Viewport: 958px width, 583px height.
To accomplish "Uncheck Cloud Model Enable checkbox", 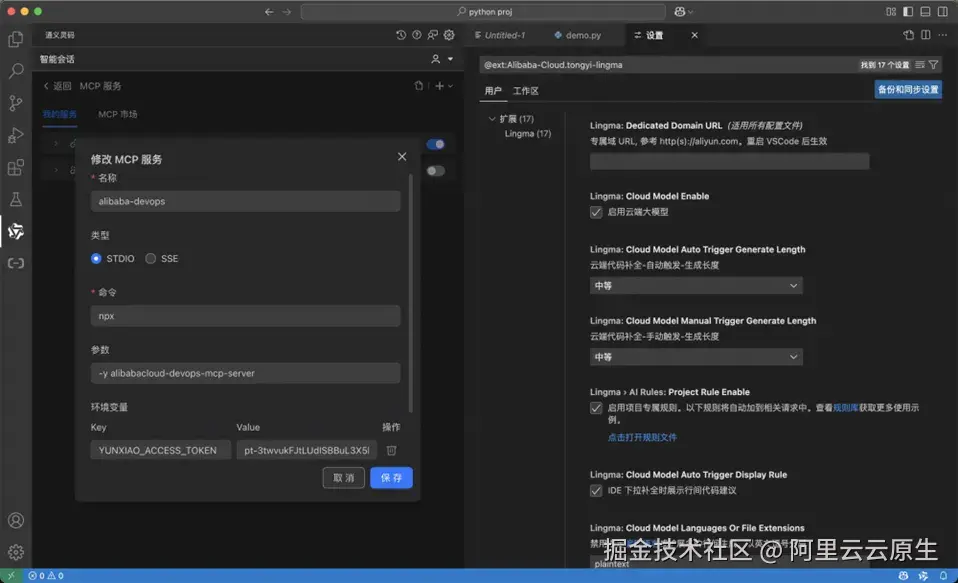I will (596, 212).
